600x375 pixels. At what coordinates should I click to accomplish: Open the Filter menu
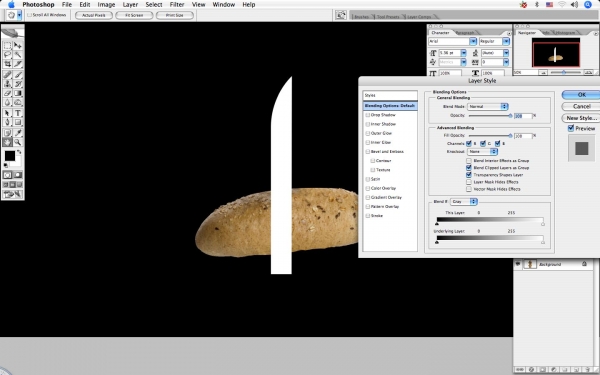[x=177, y=5]
